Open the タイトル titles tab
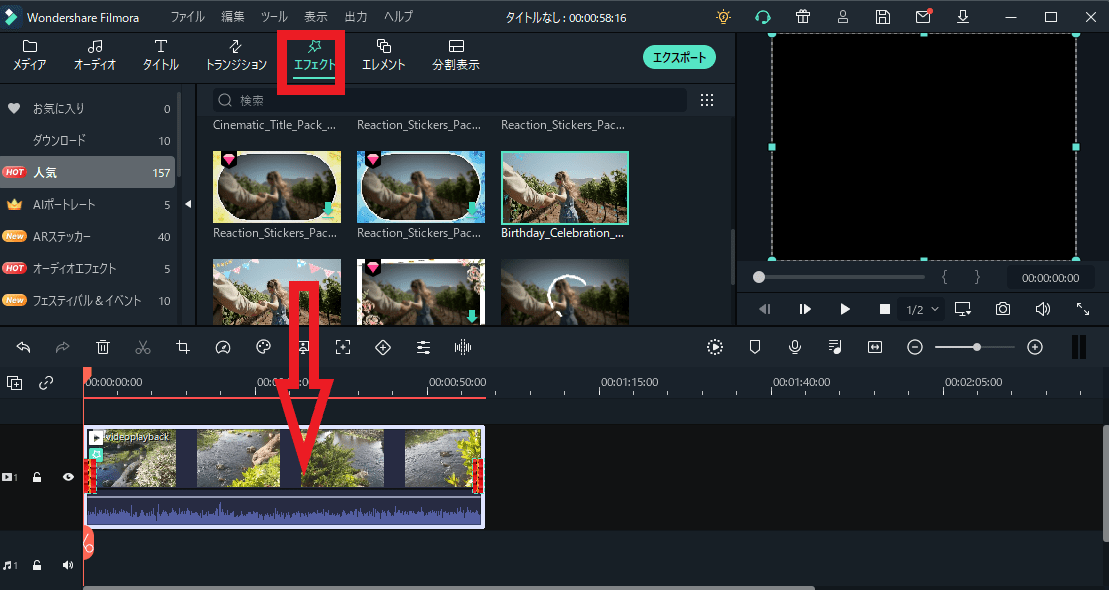Image resolution: width=1109 pixels, height=590 pixels. [161, 55]
